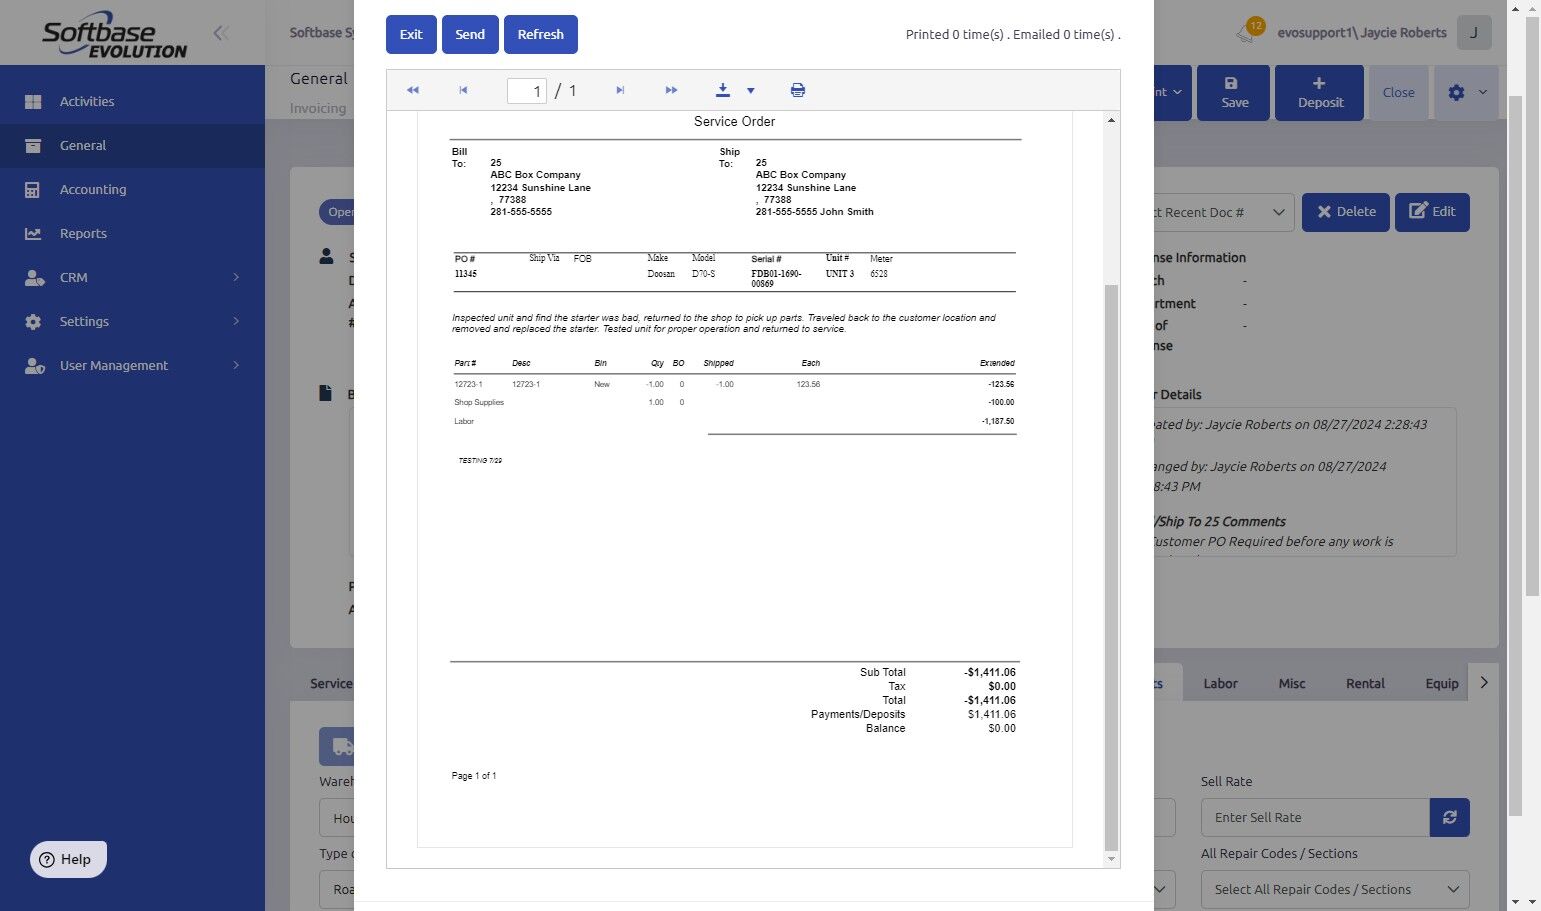1541x911 pixels.
Task: Edit the work order details
Action: pos(1432,212)
